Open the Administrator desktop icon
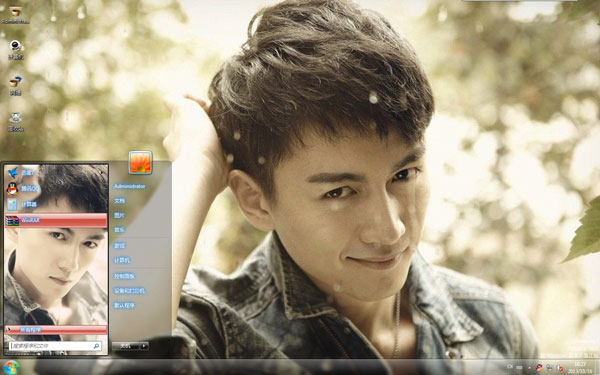The width and height of the screenshot is (600, 375). point(15,14)
